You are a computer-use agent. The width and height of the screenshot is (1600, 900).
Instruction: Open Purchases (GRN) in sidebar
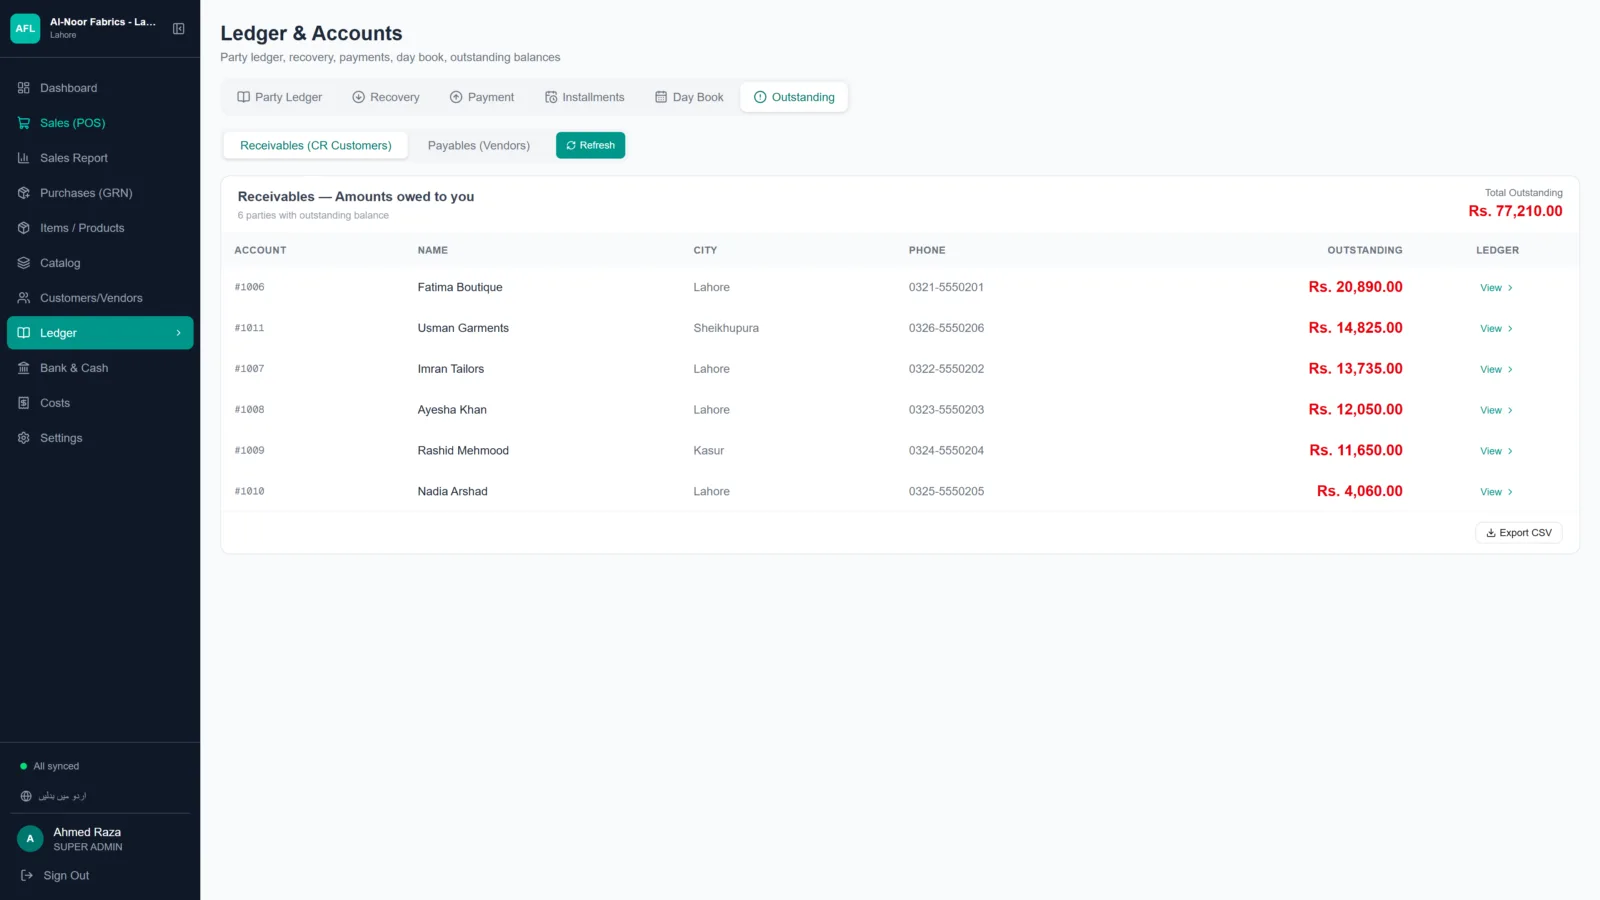tap(100, 193)
